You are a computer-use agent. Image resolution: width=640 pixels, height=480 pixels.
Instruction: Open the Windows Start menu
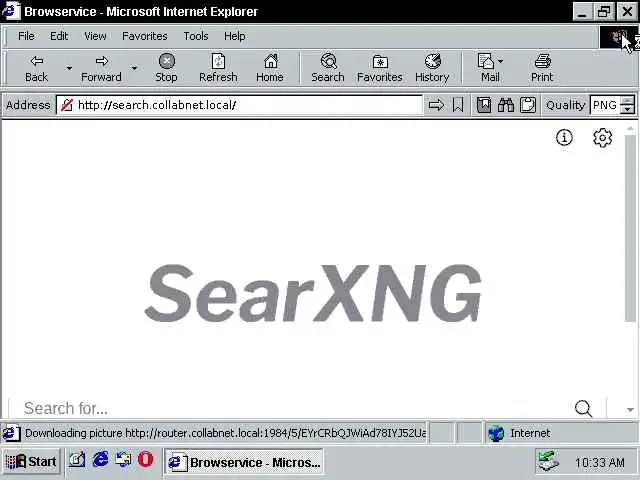pyautogui.click(x=32, y=462)
